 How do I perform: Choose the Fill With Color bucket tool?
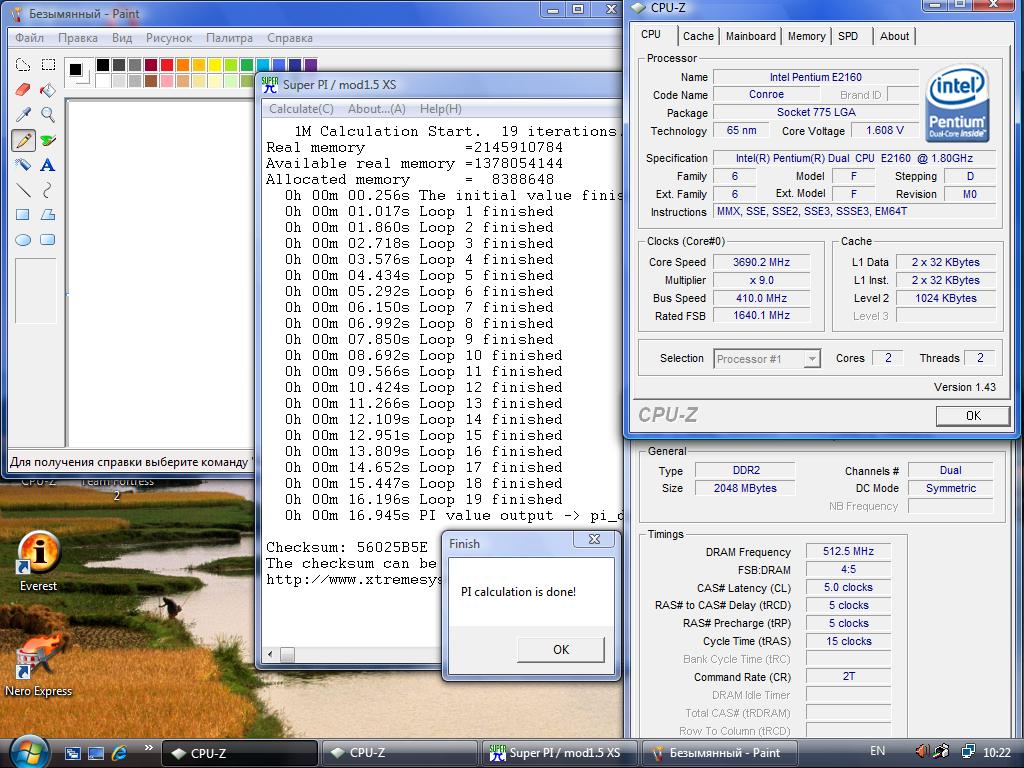[x=48, y=89]
